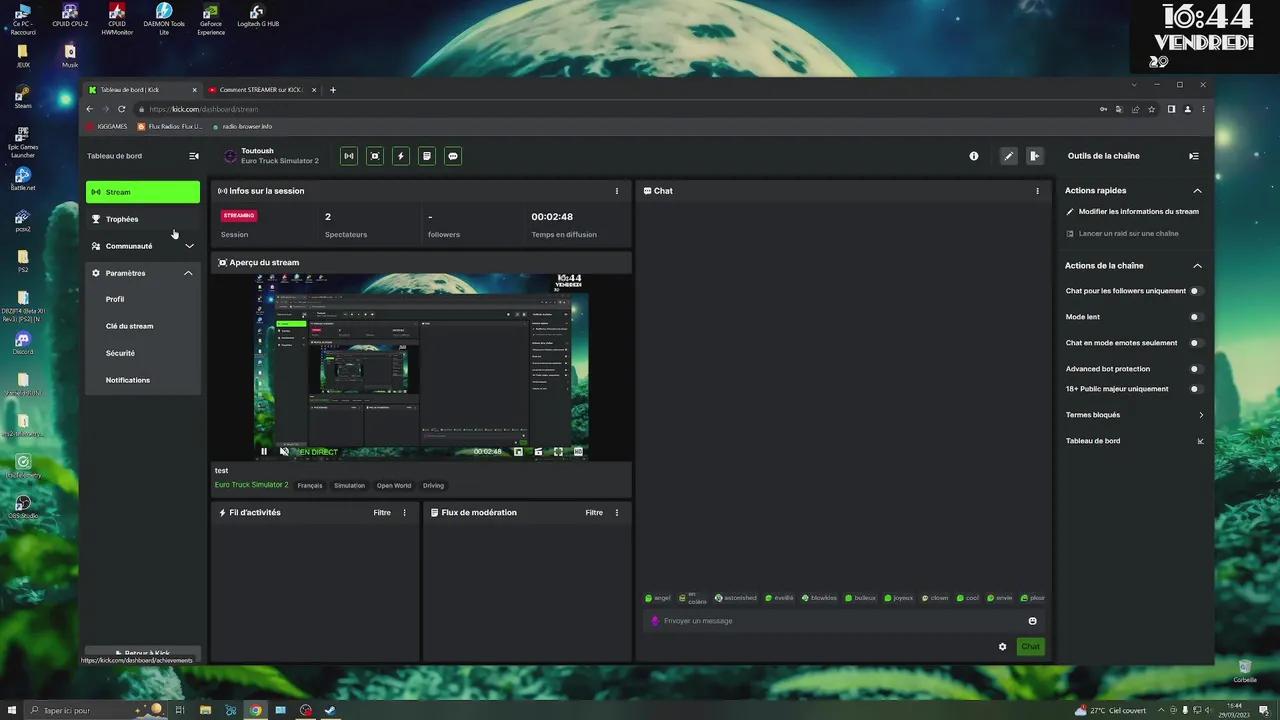Open the Toutoush channel avatar
Image resolution: width=1280 pixels, height=720 pixels.
230,156
